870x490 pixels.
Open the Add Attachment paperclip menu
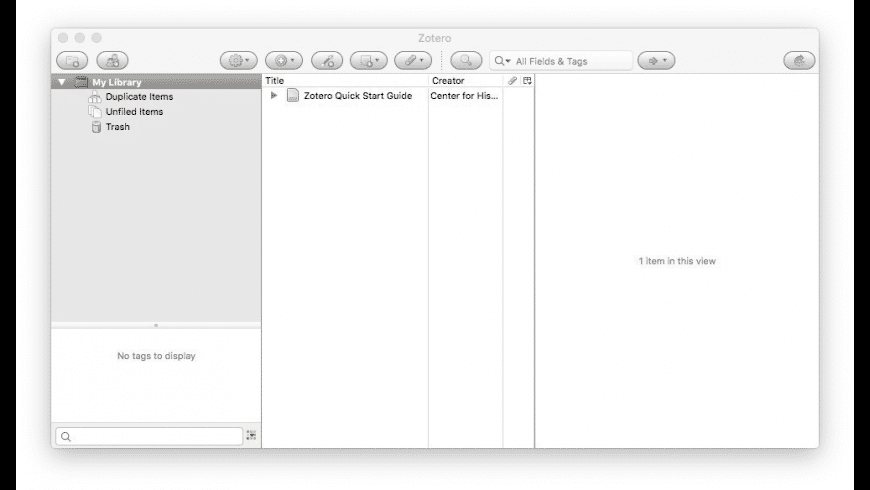413,60
